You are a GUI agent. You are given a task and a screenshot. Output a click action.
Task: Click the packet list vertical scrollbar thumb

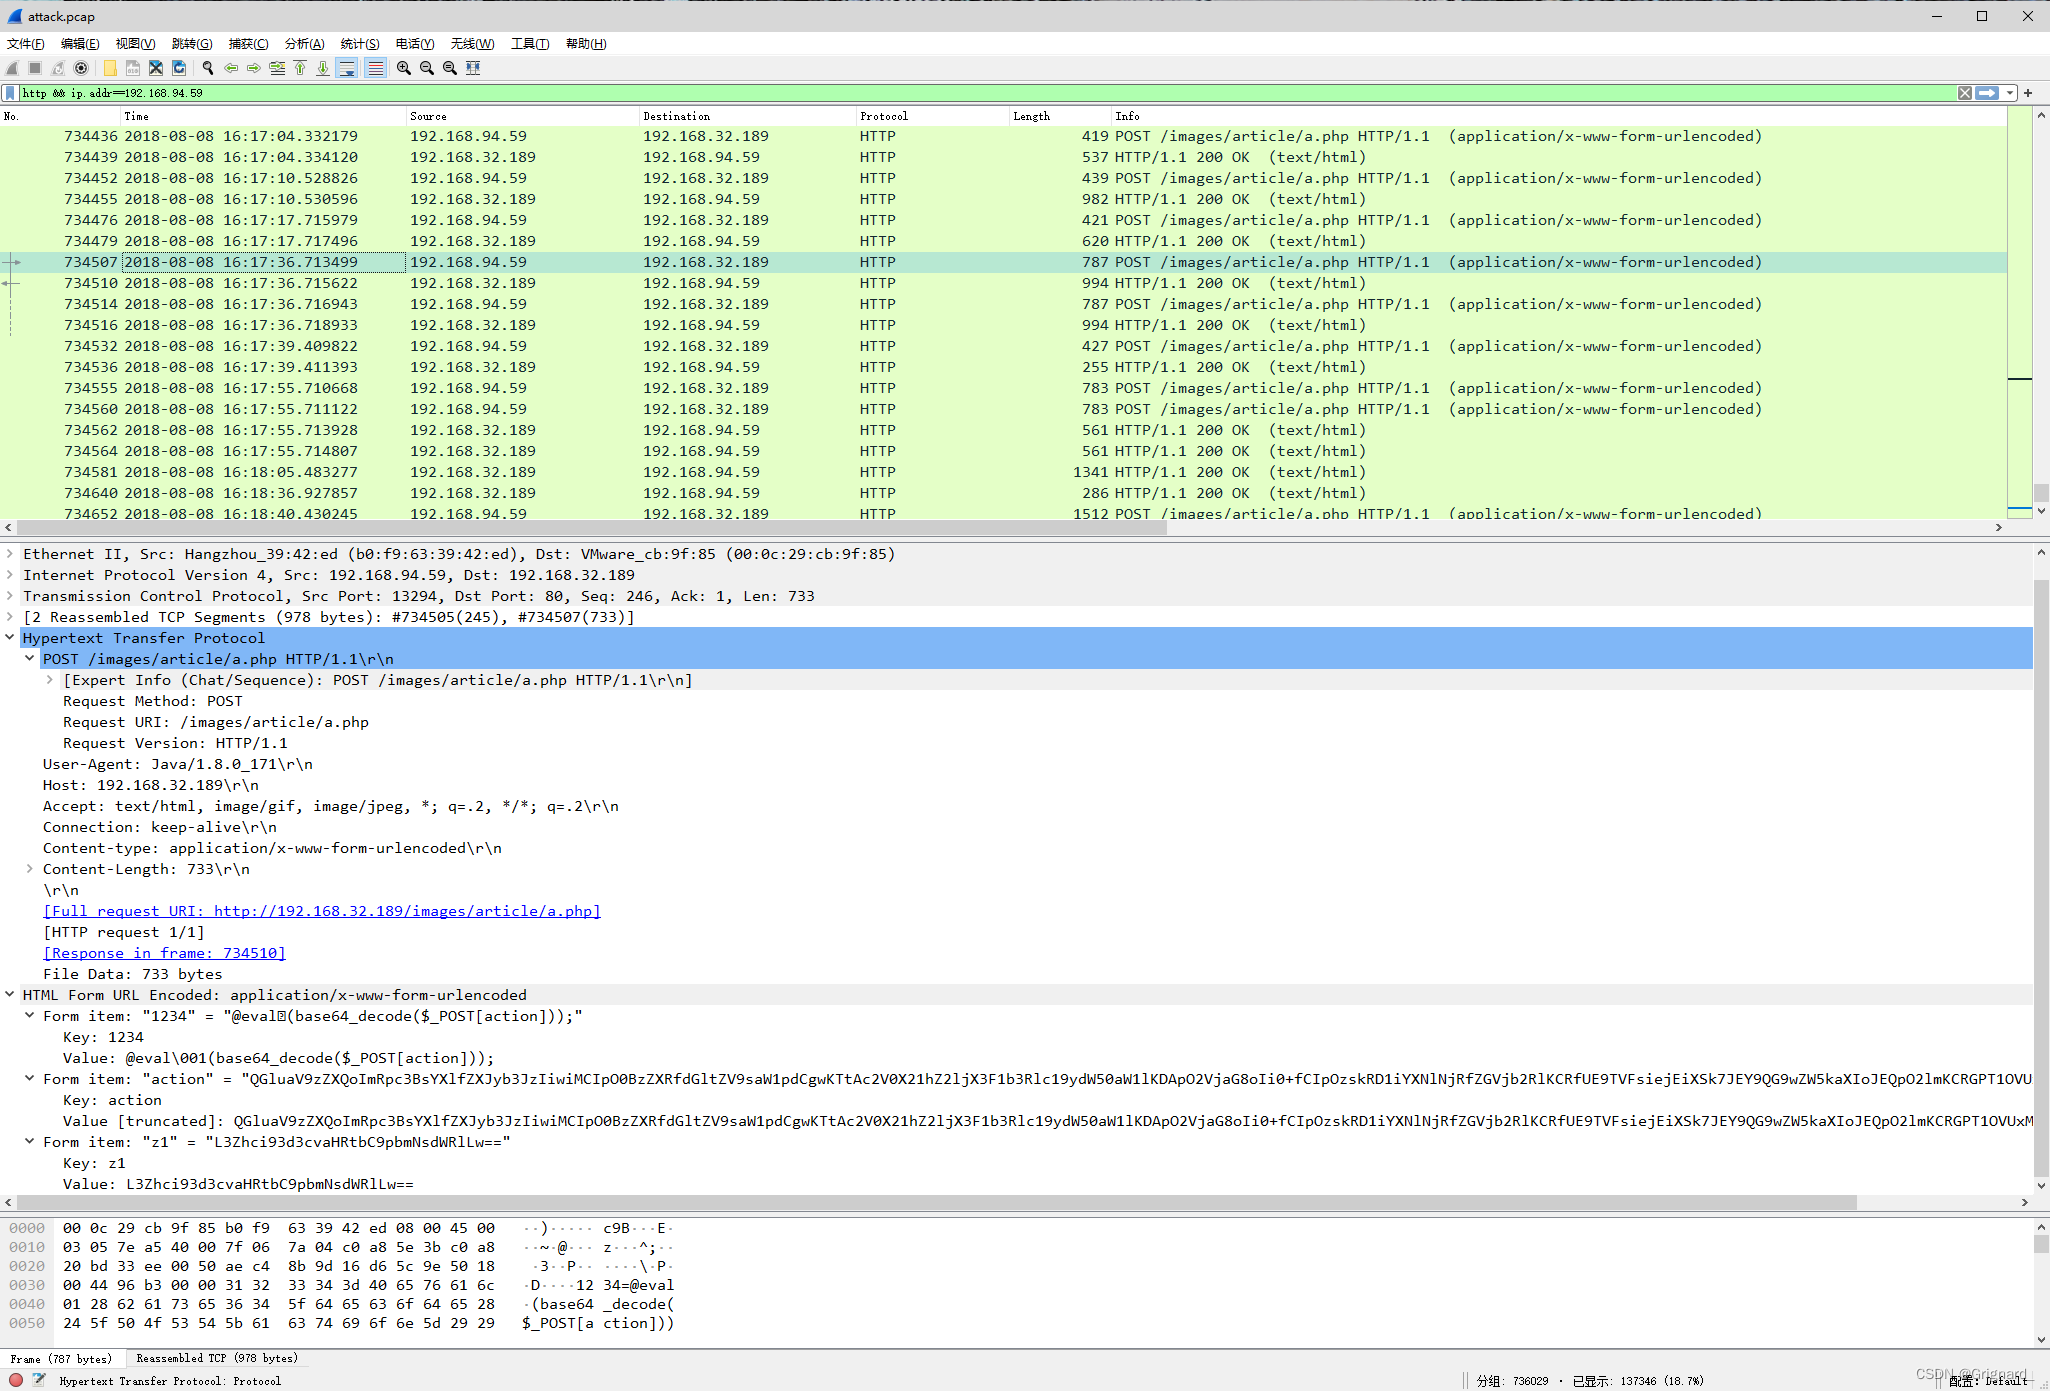(x=2041, y=492)
